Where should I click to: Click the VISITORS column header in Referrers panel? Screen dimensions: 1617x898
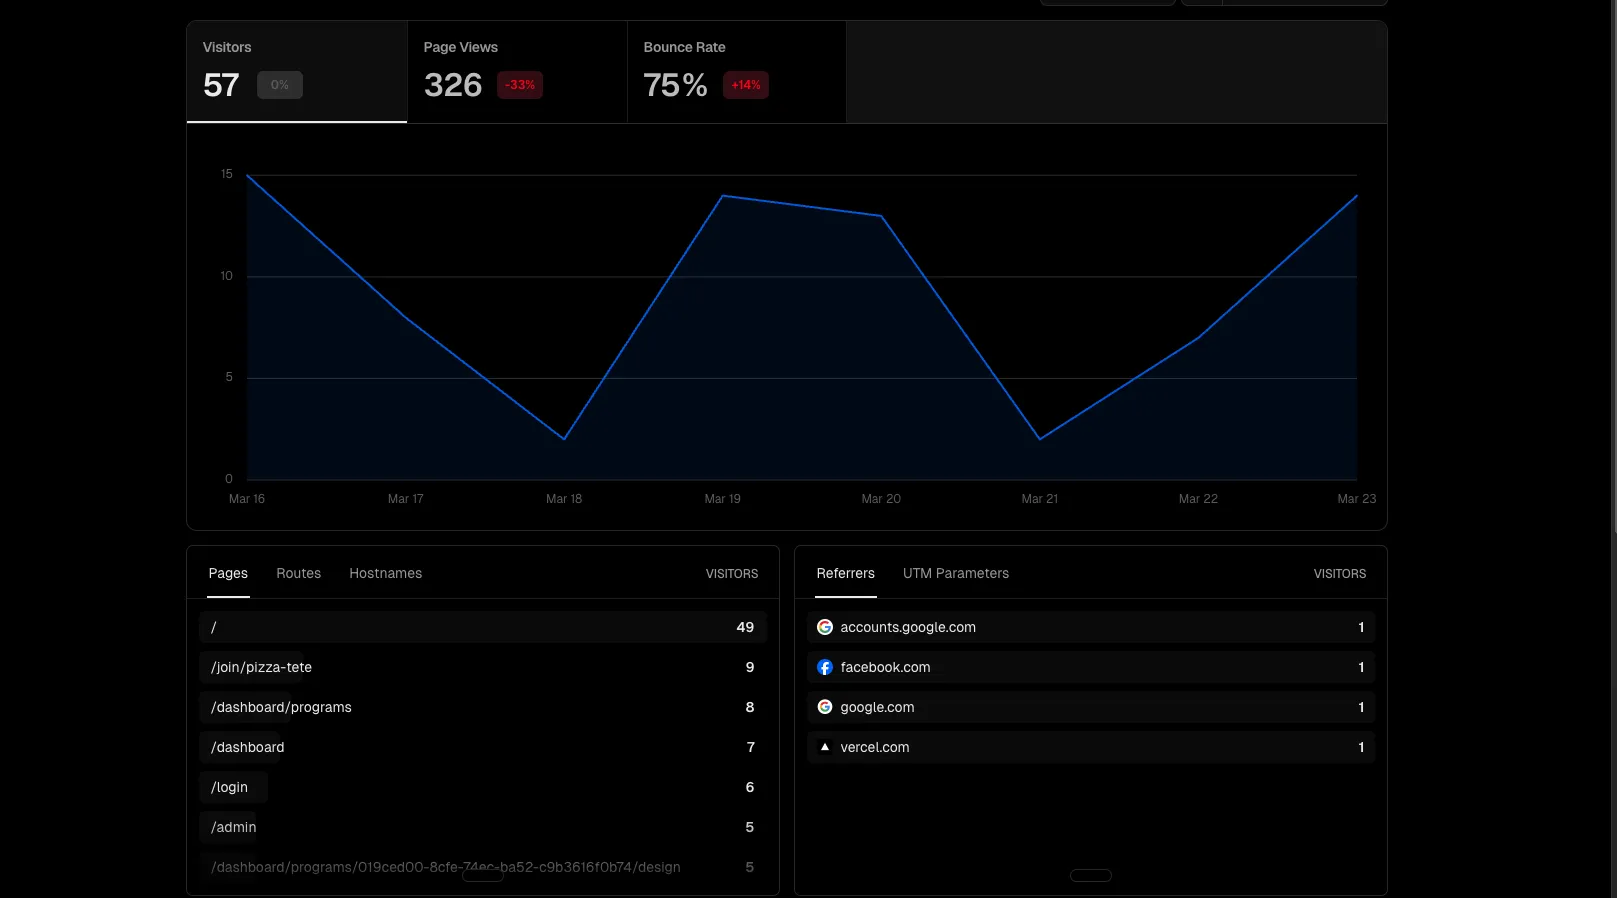(x=1340, y=574)
